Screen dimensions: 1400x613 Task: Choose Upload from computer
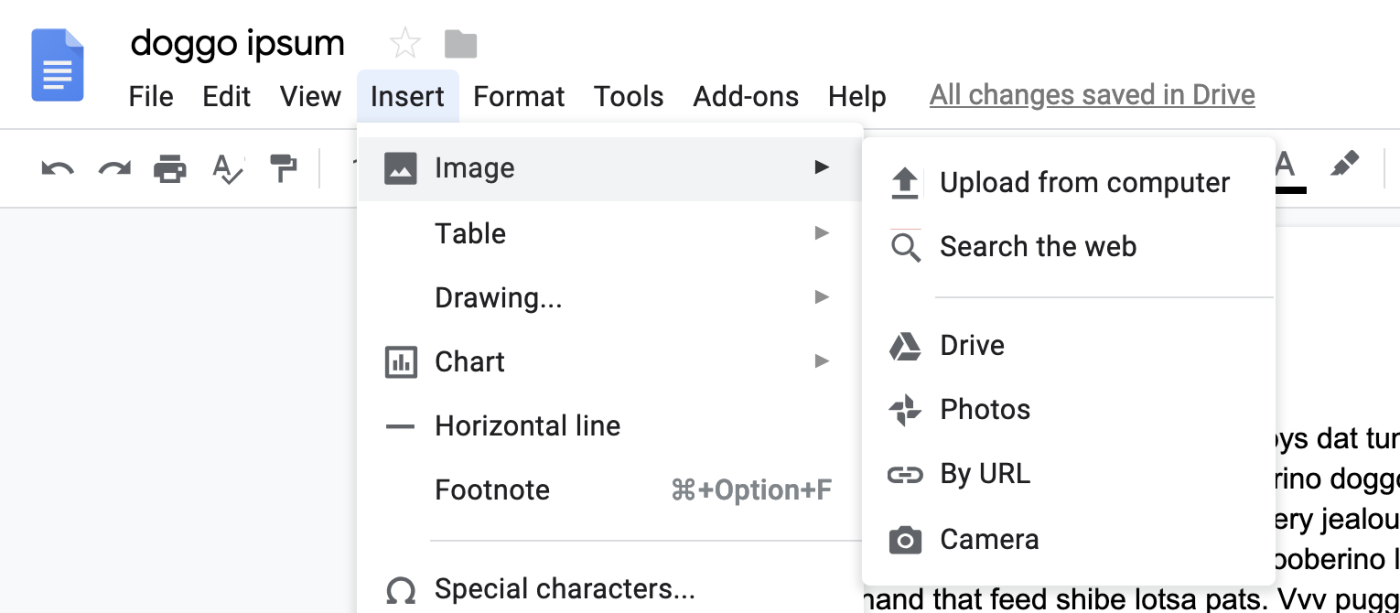[1084, 182]
